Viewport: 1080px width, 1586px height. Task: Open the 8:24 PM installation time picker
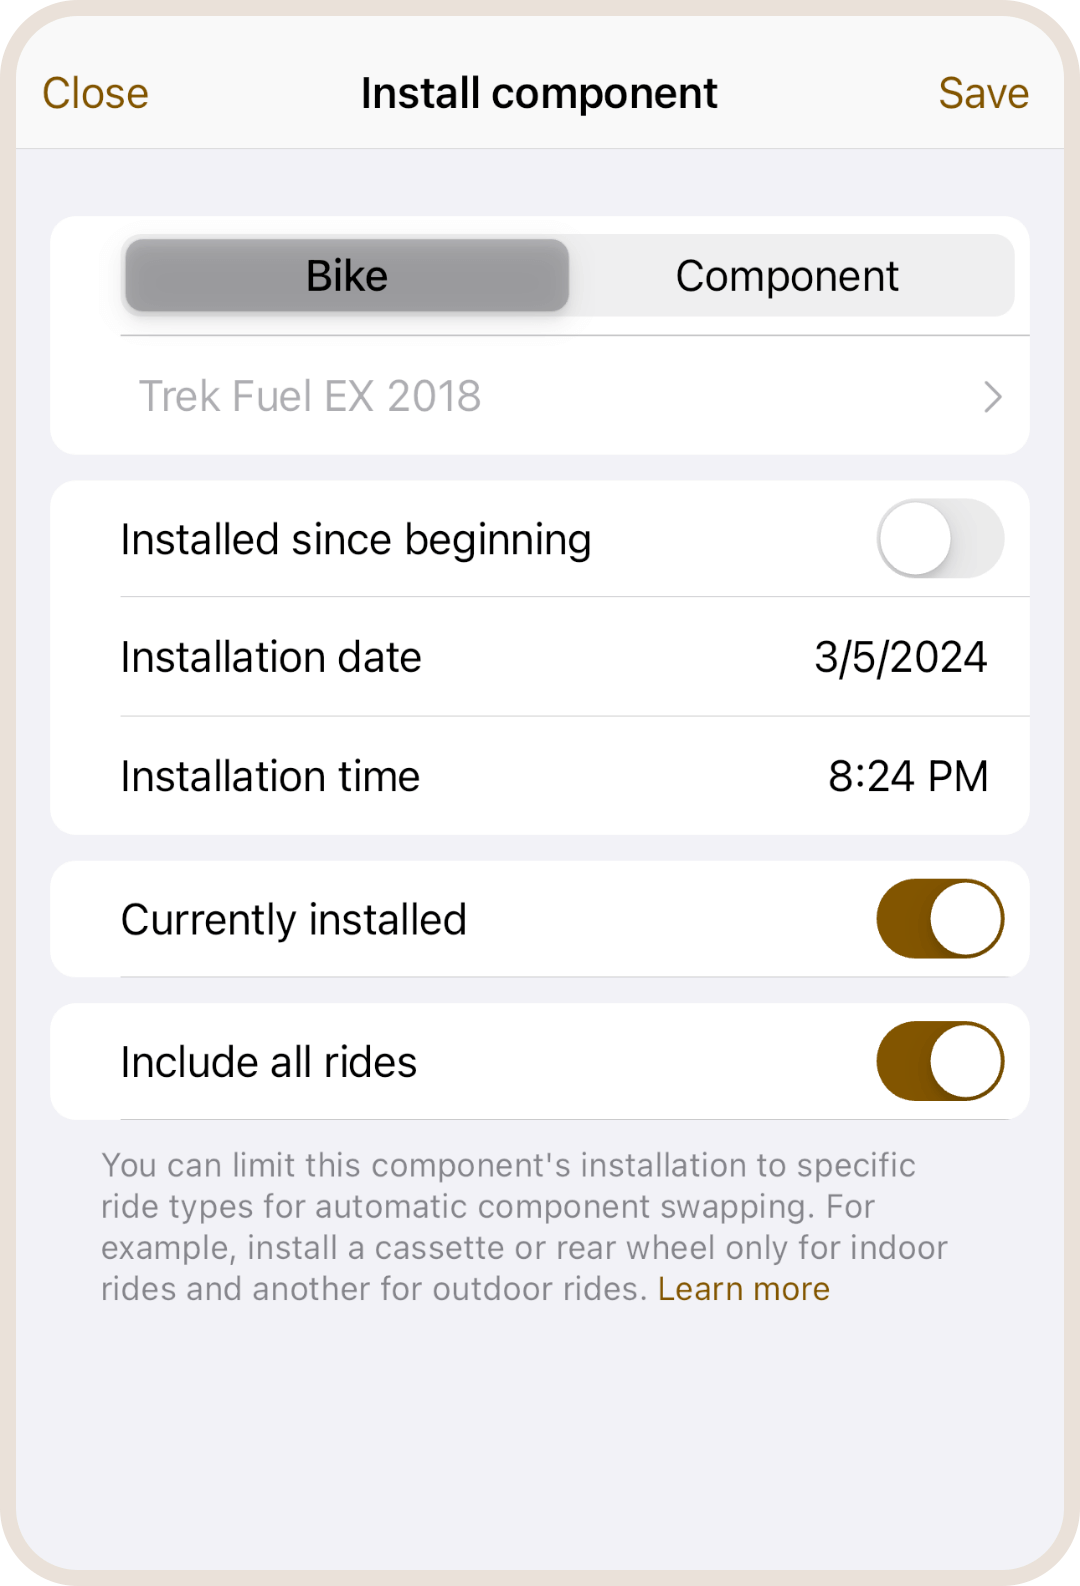point(907,776)
